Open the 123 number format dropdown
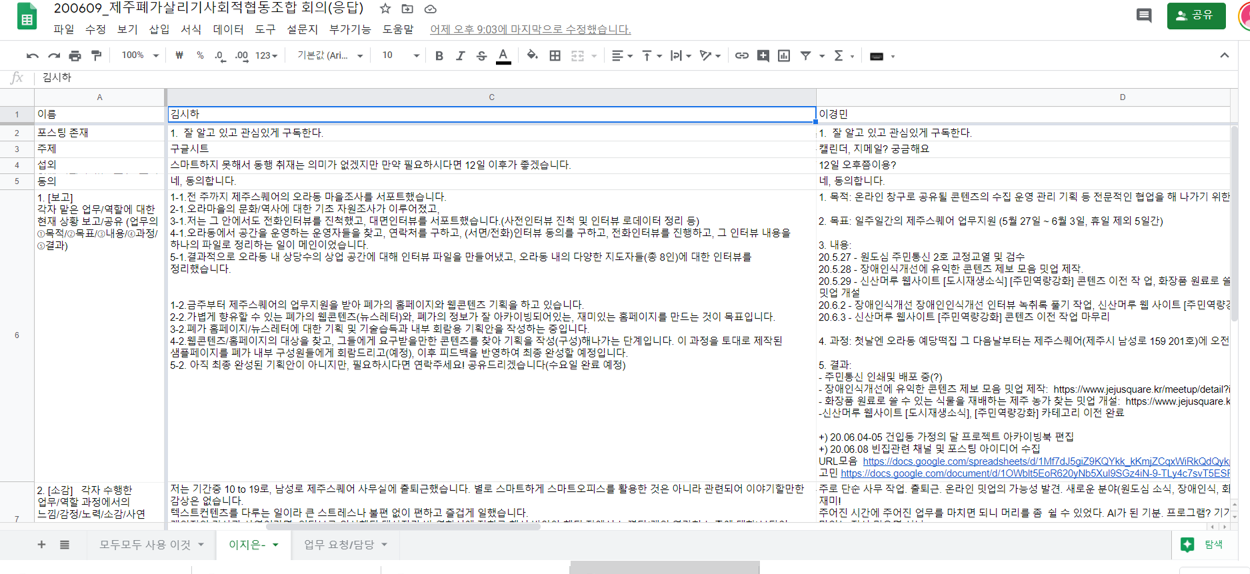The height and width of the screenshot is (574, 1250). point(266,56)
